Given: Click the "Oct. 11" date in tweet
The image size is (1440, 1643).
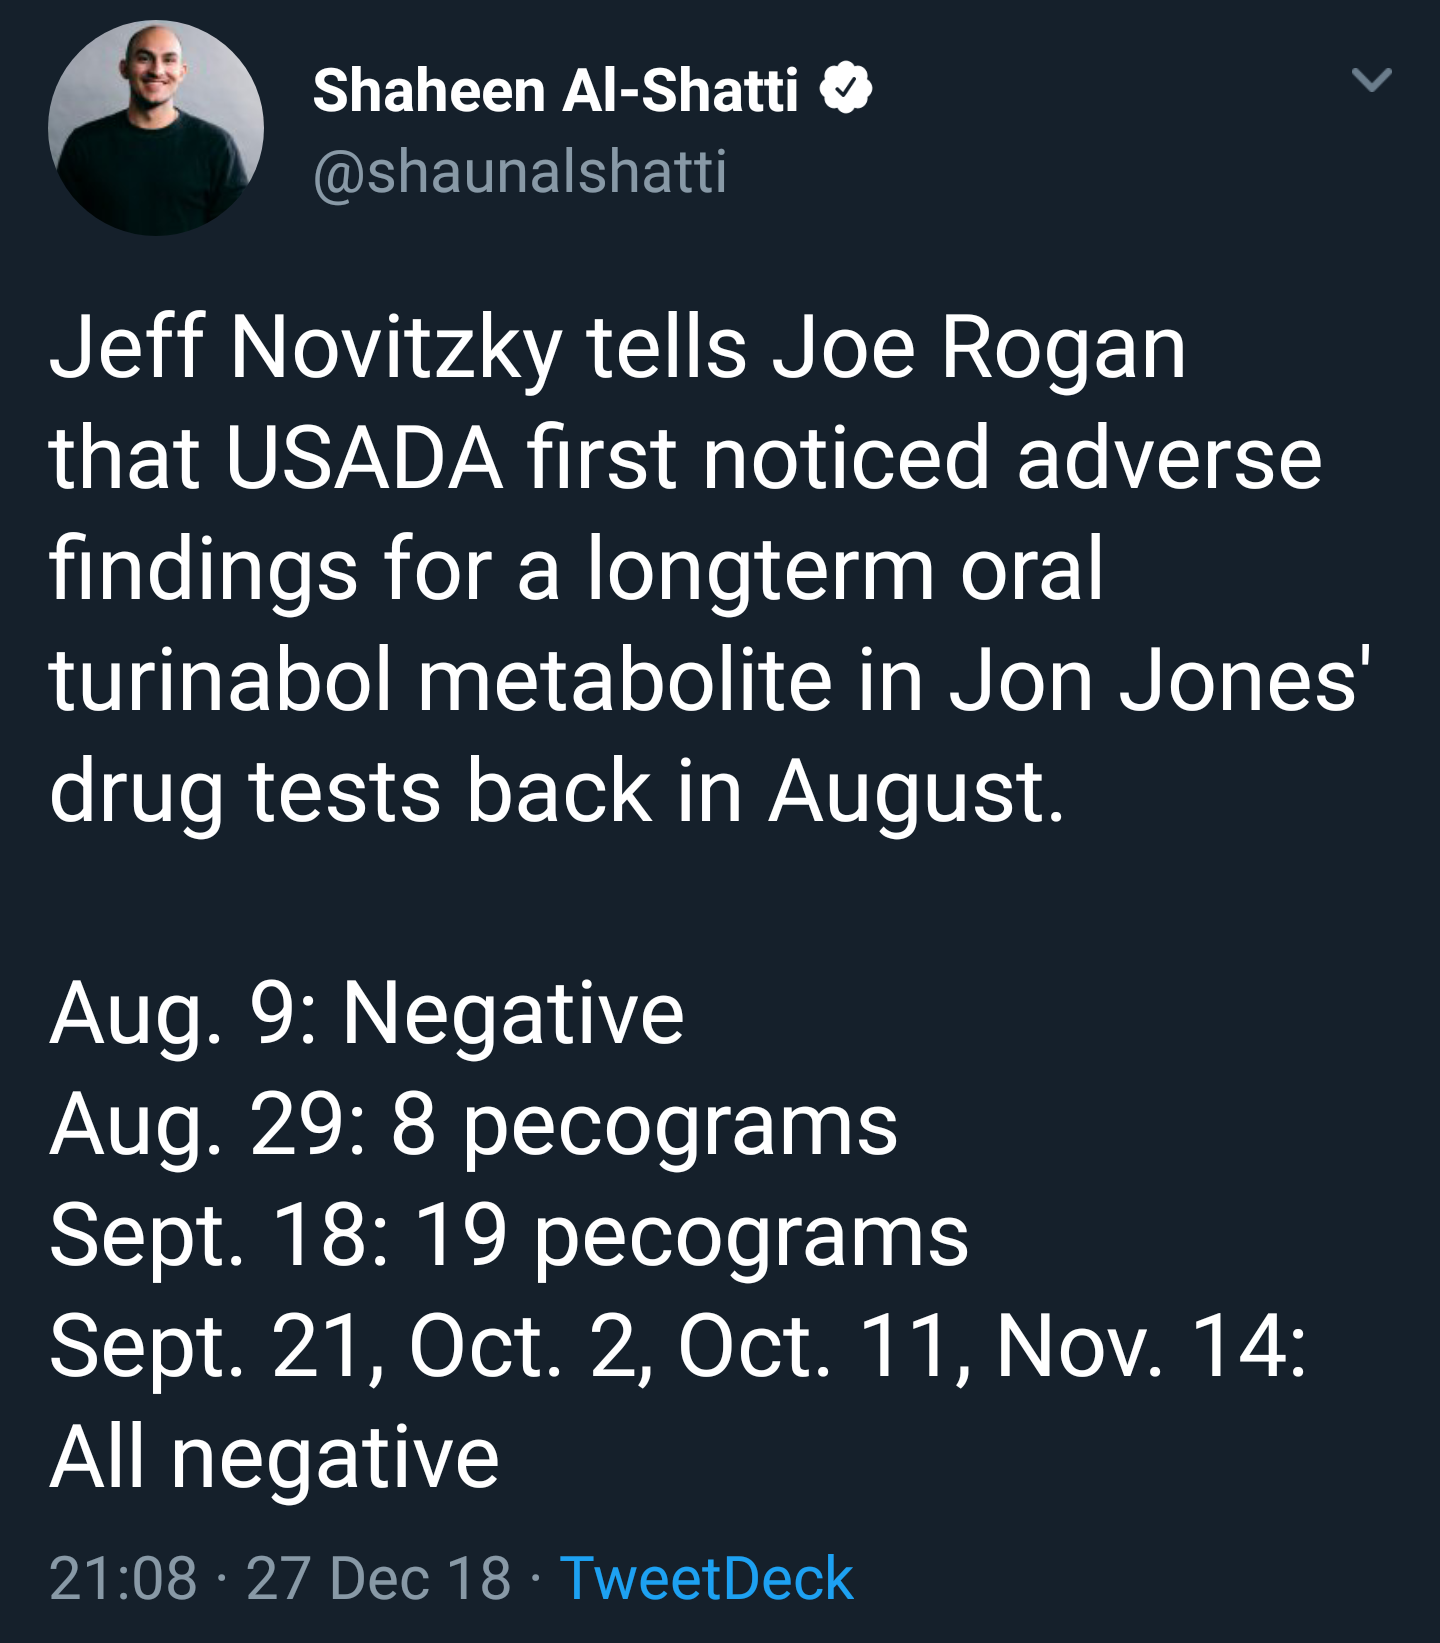Looking at the screenshot, I should [813, 1346].
